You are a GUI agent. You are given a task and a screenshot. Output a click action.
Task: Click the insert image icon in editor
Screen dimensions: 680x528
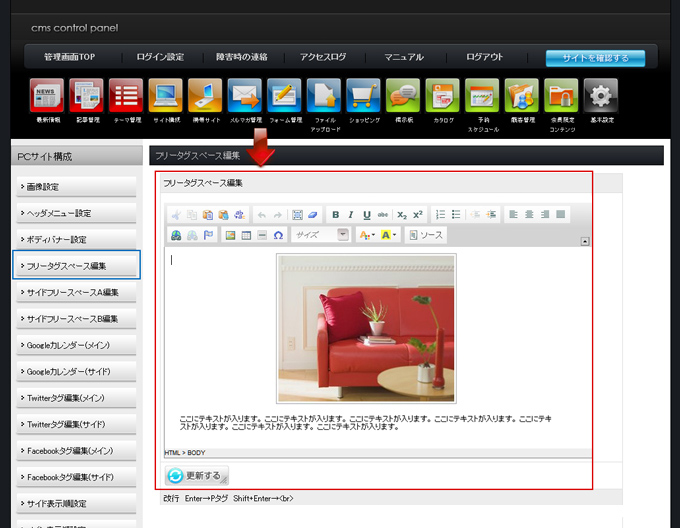tap(230, 235)
